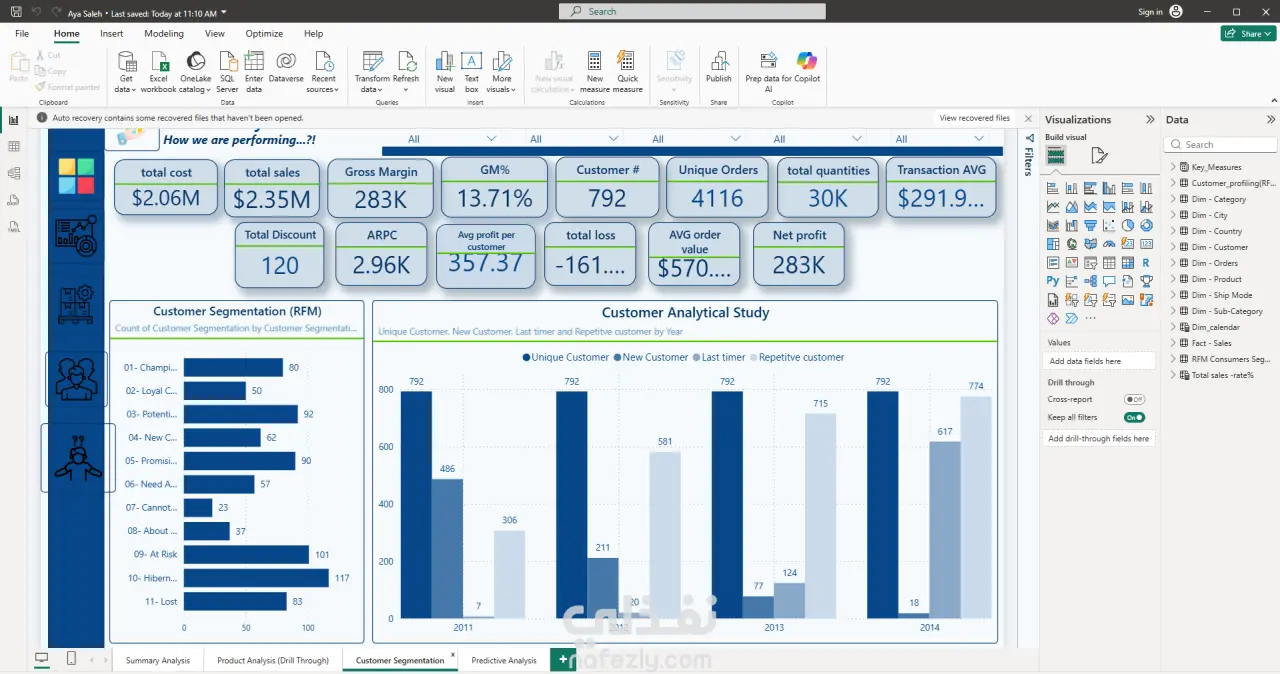Click the customers page navigation icon
The height and width of the screenshot is (674, 1280).
point(77,378)
